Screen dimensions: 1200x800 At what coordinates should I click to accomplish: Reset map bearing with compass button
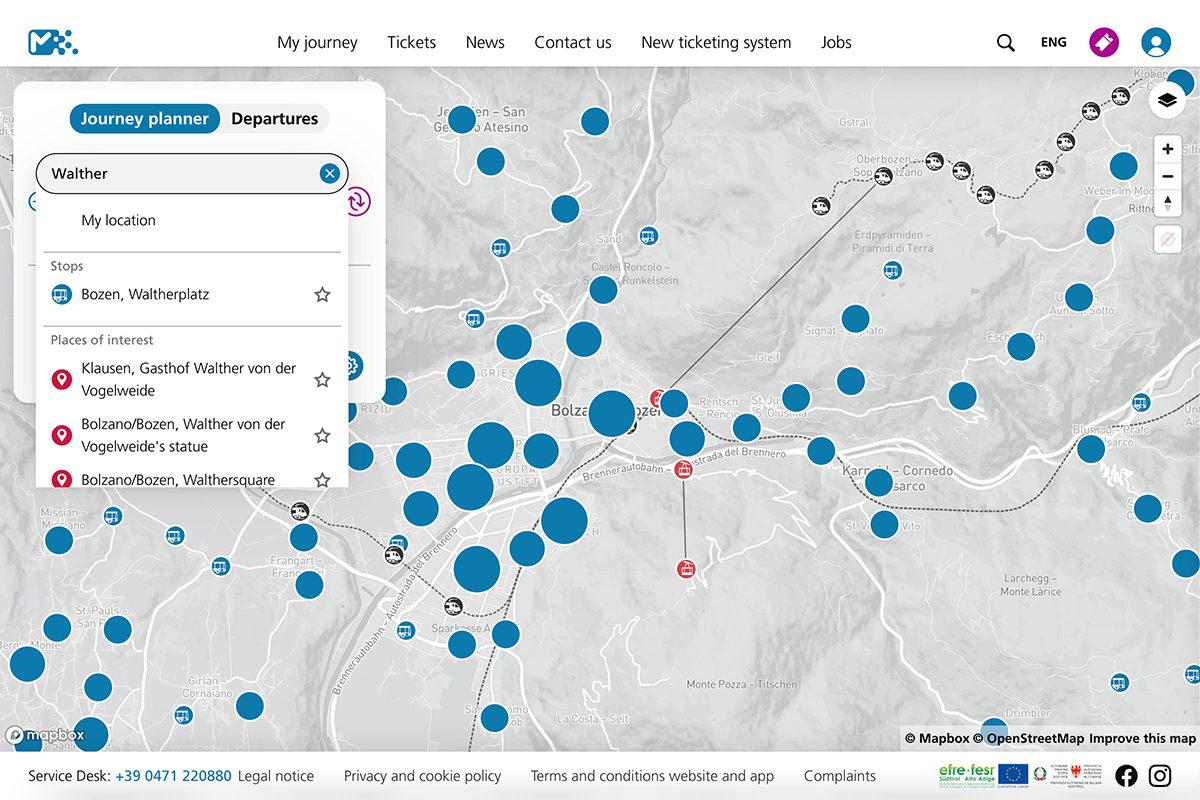pos(1167,204)
